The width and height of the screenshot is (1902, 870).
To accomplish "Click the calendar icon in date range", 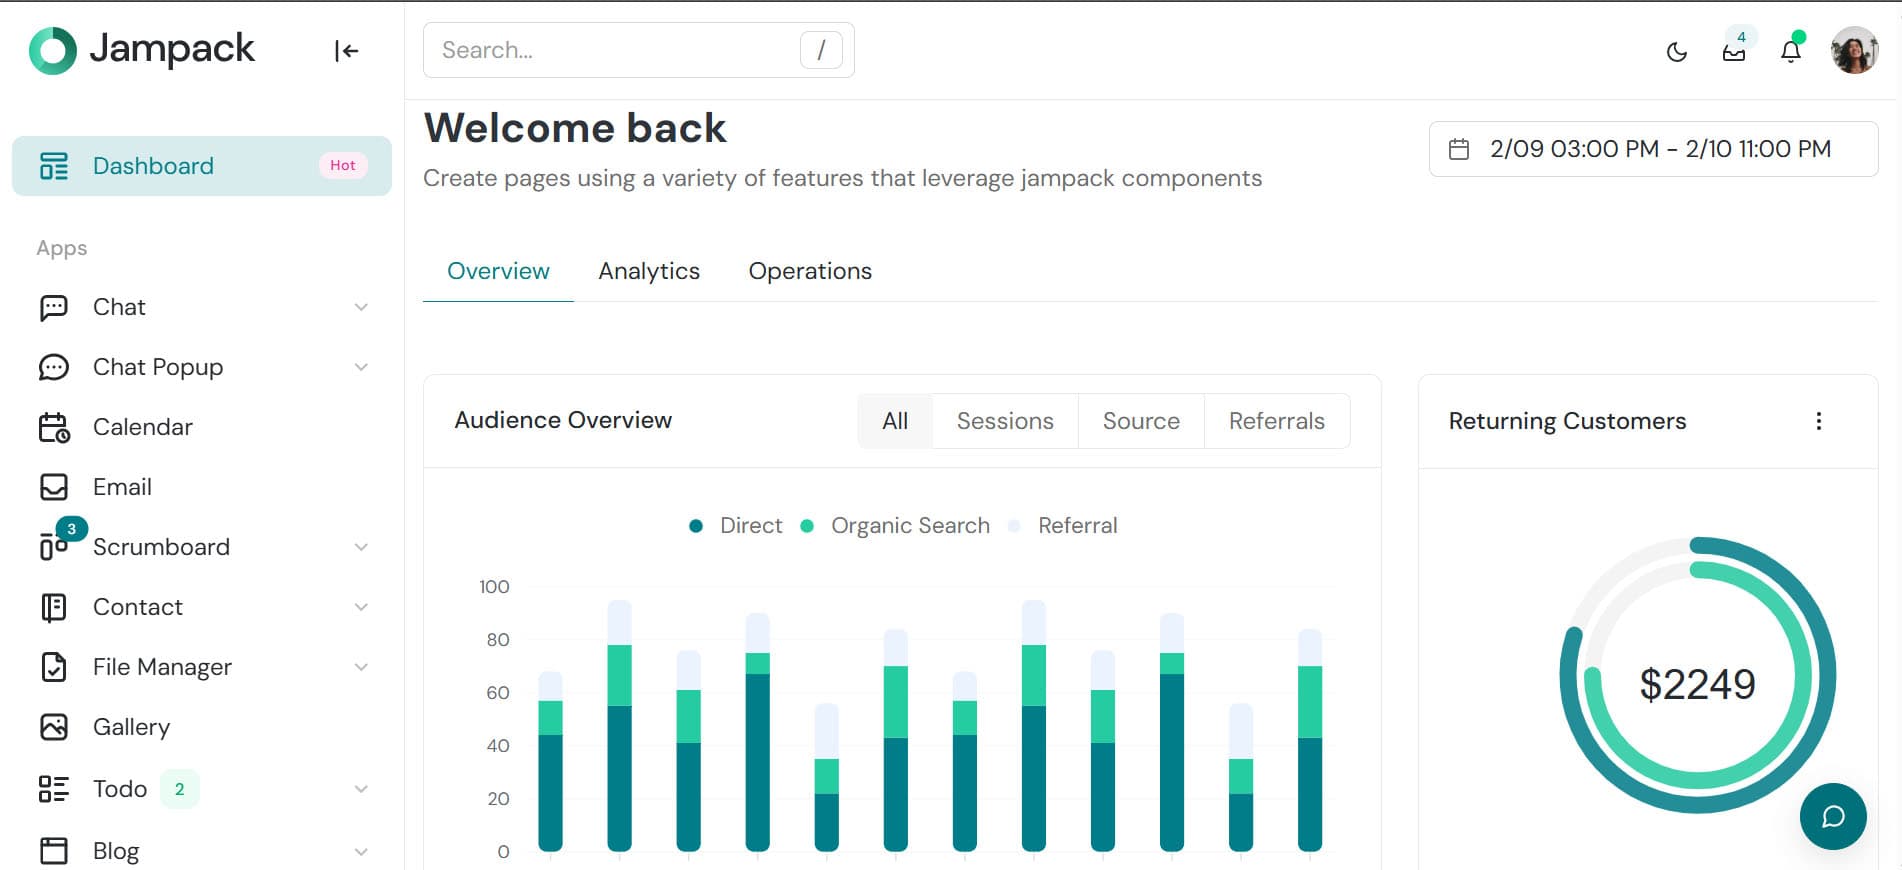I will point(1459,149).
